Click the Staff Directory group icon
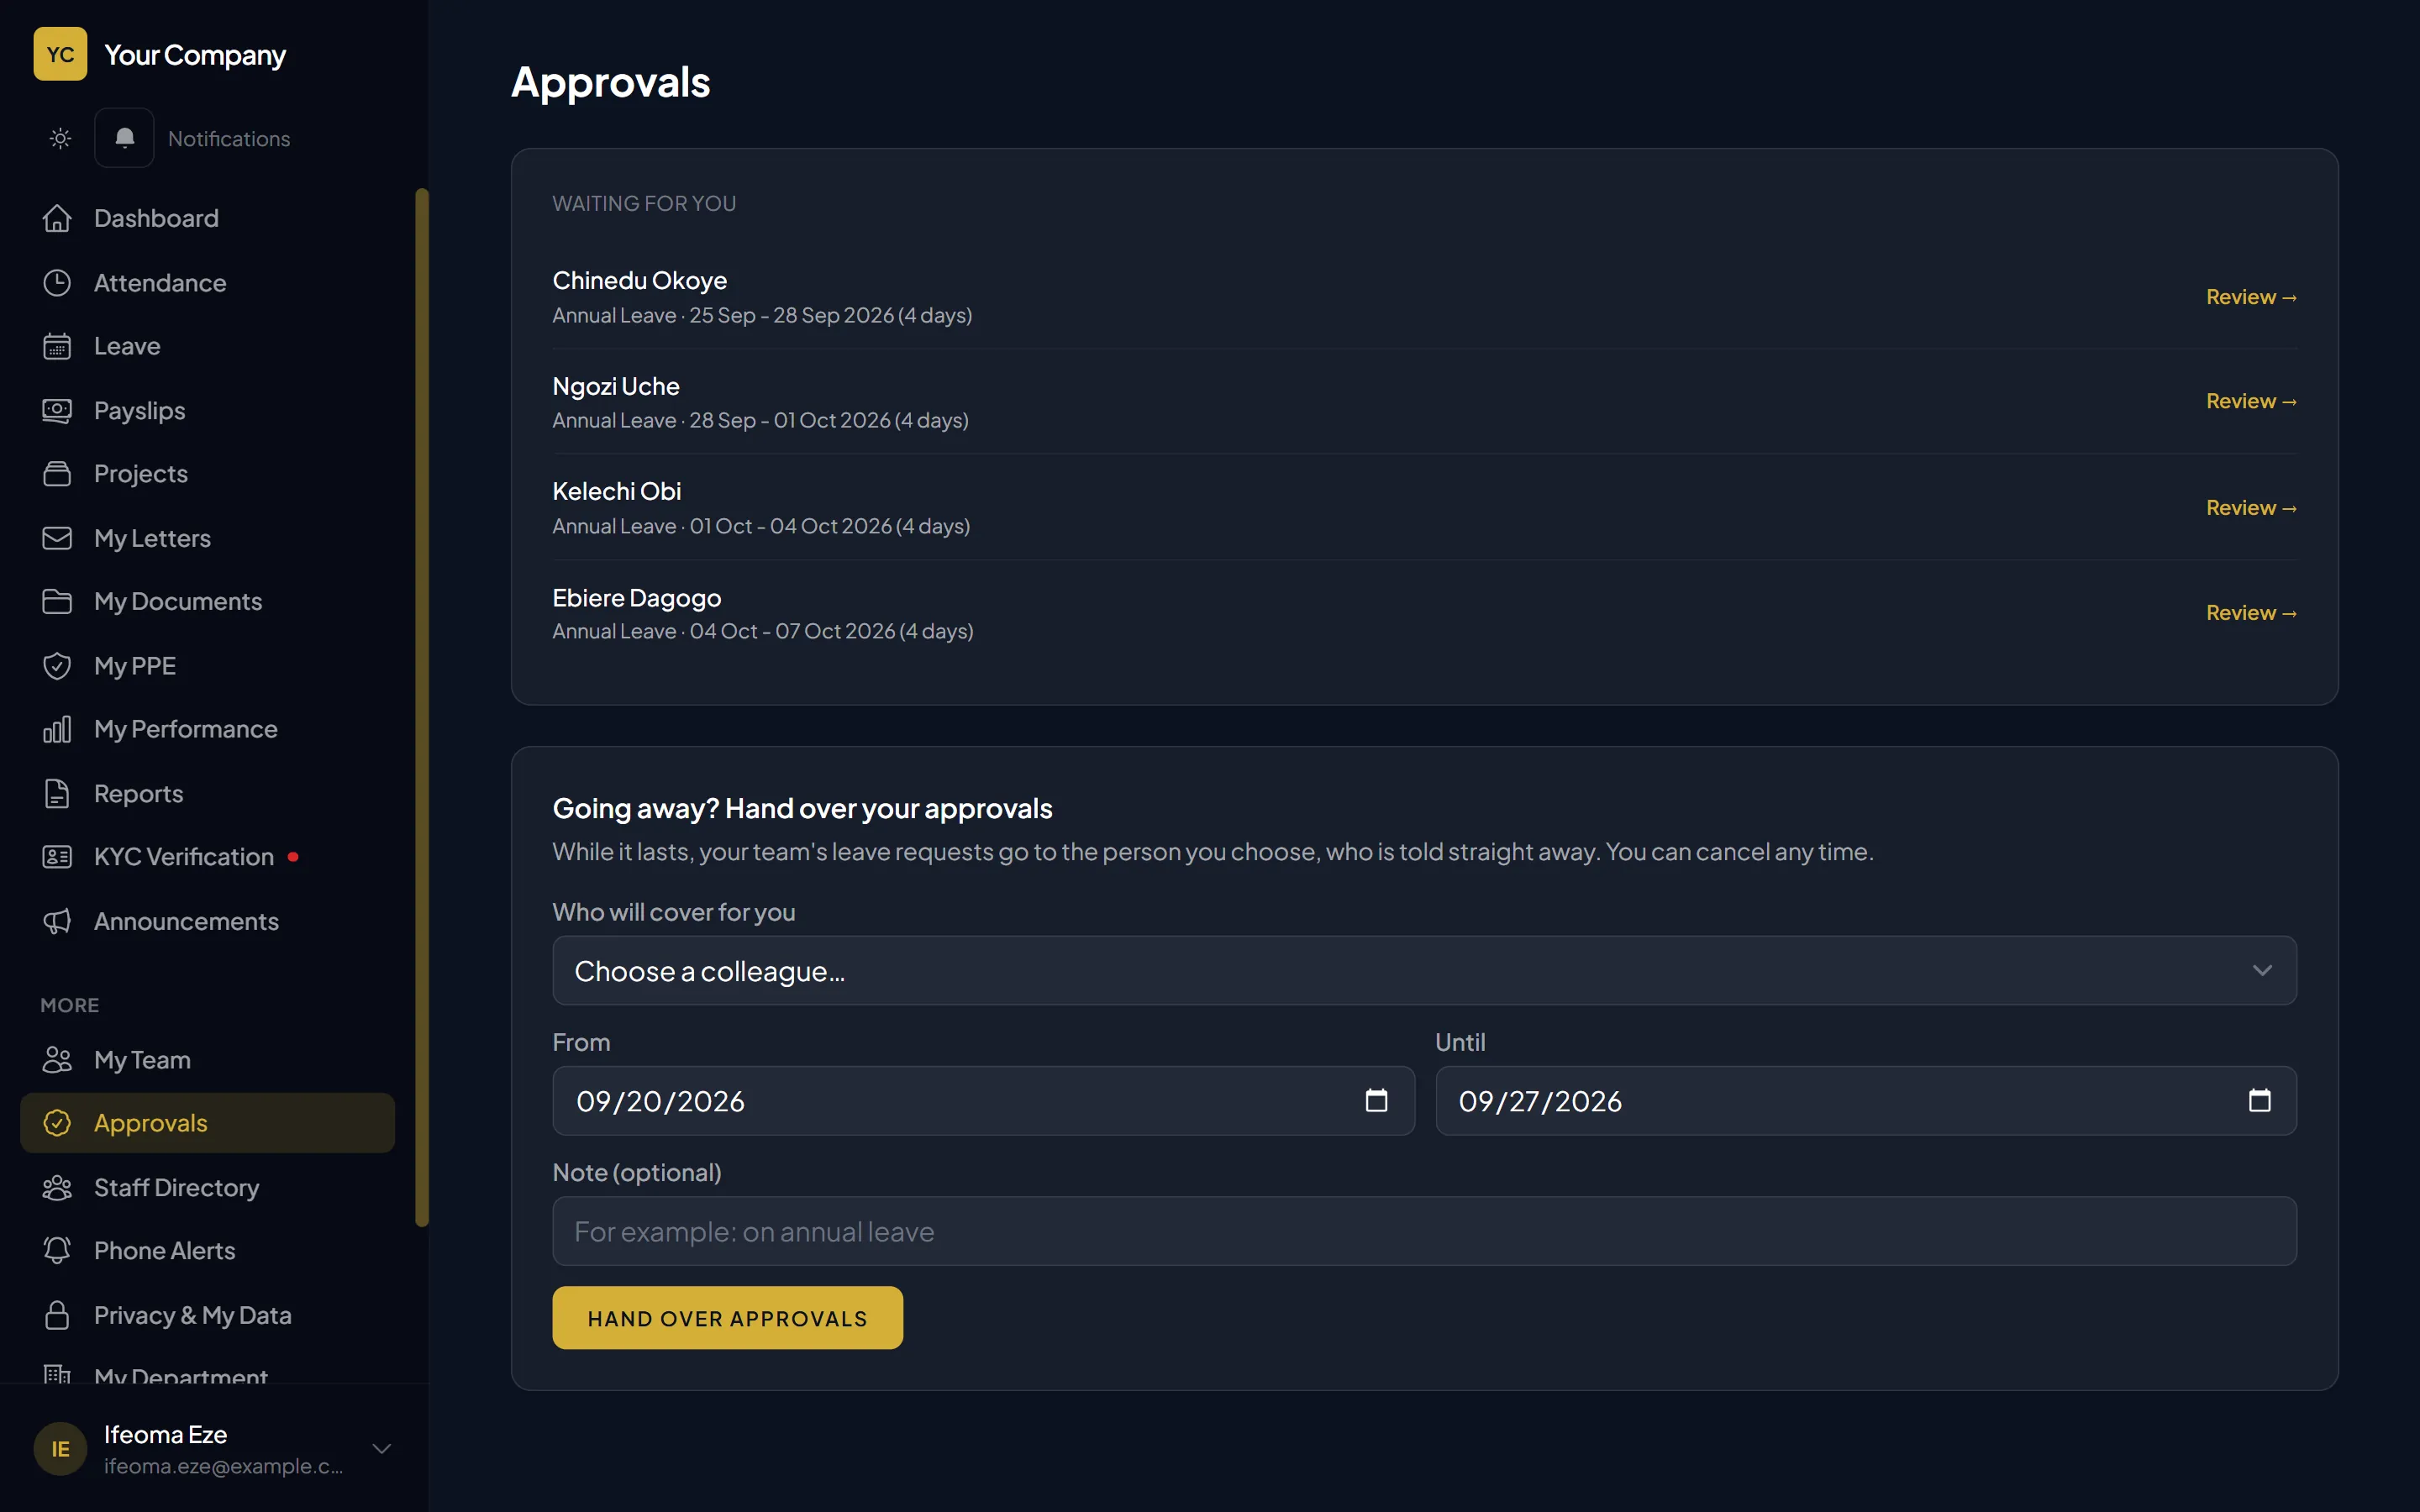 click(57, 1187)
